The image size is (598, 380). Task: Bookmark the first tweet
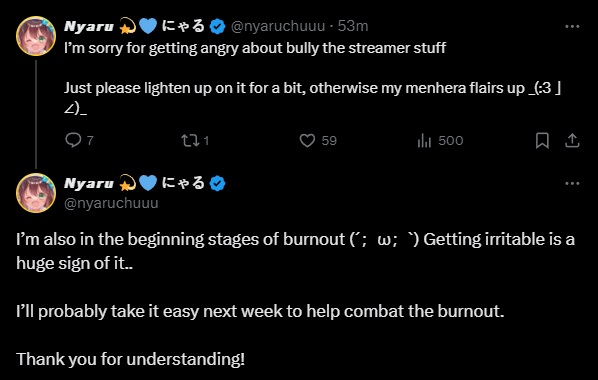coord(542,140)
